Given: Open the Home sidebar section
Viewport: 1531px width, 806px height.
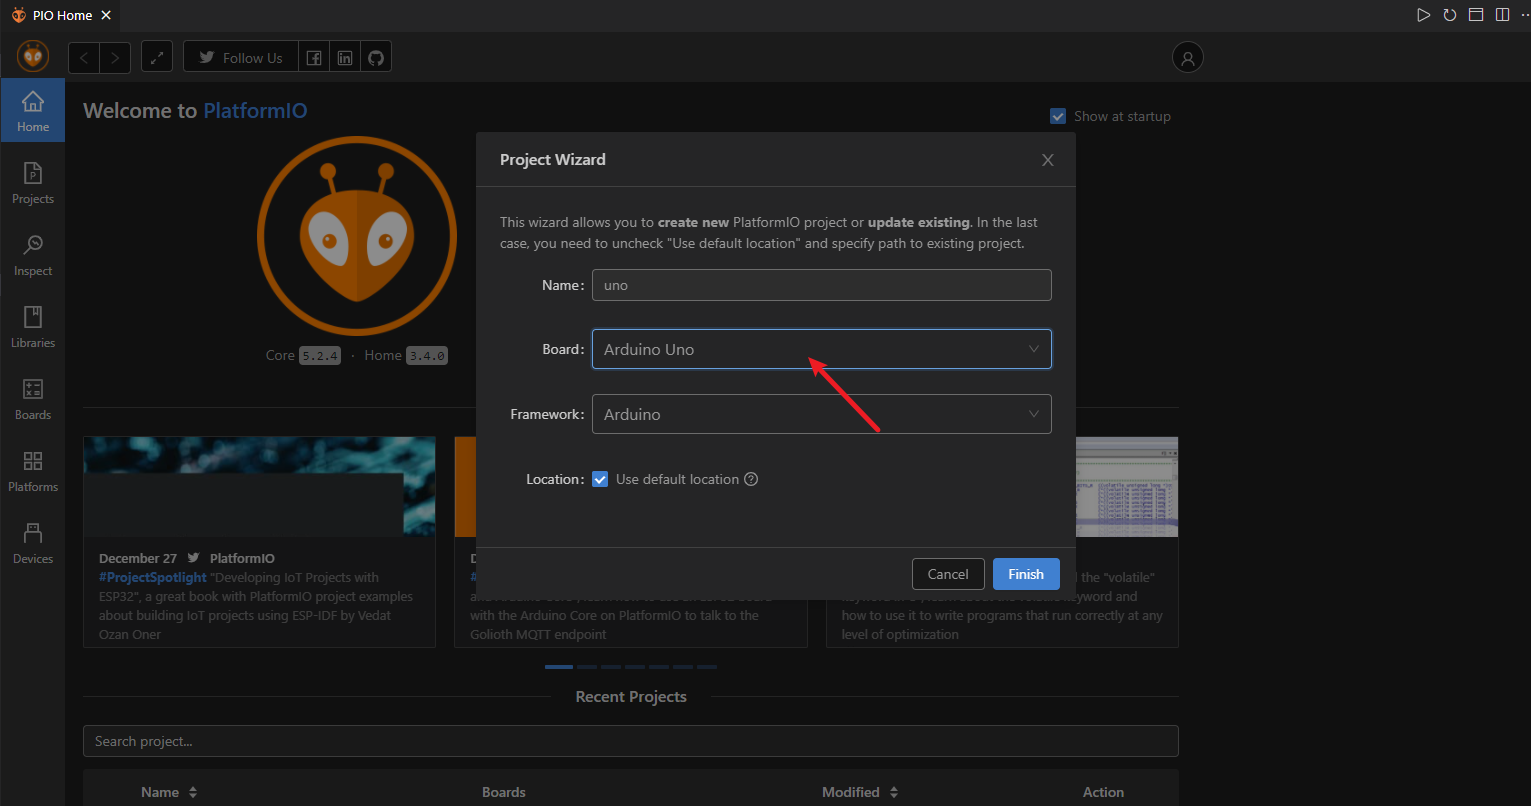Looking at the screenshot, I should [33, 110].
